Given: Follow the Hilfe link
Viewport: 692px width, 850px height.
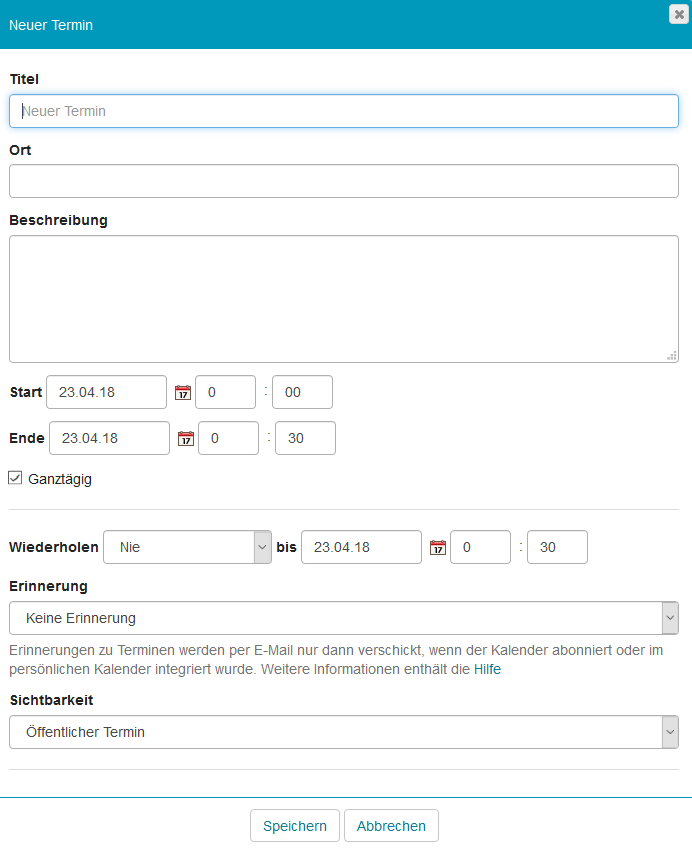Looking at the screenshot, I should click(487, 669).
